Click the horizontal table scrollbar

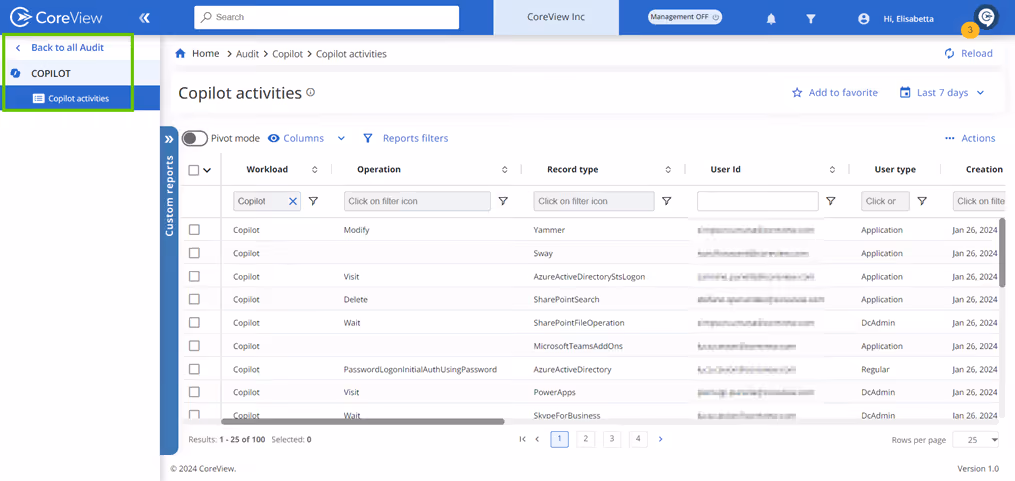pos(362,421)
